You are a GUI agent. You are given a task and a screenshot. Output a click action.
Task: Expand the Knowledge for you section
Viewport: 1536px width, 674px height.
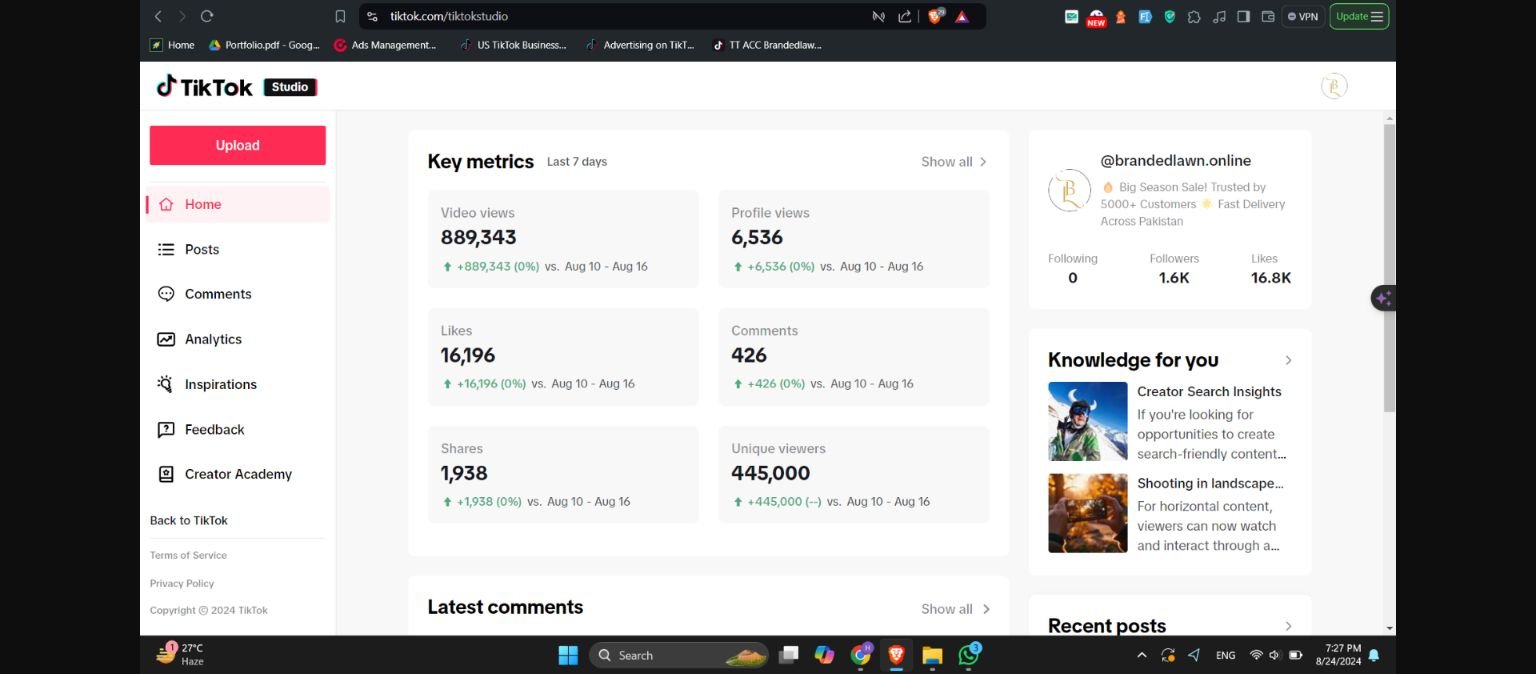pos(1288,360)
